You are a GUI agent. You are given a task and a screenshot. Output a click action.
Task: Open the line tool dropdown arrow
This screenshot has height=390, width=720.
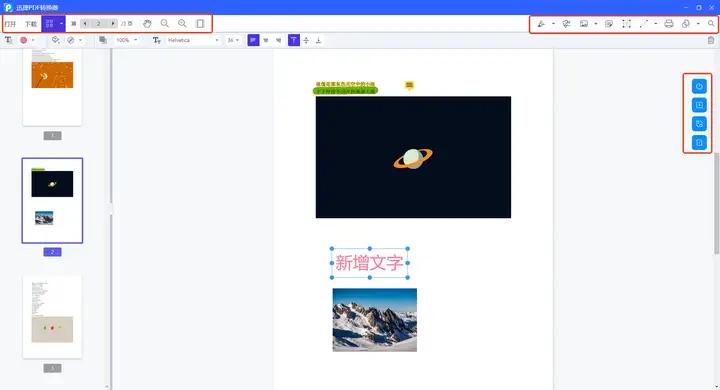[655, 24]
